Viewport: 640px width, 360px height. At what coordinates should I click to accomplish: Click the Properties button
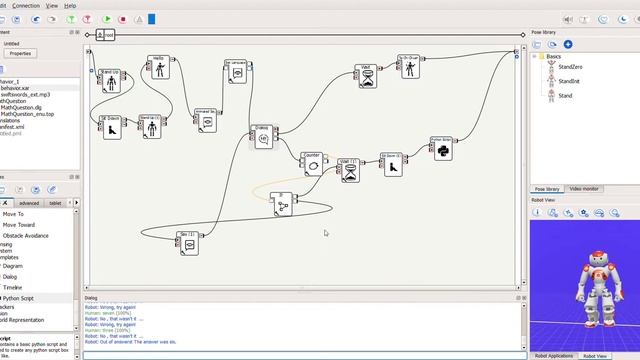pyautogui.click(x=20, y=53)
